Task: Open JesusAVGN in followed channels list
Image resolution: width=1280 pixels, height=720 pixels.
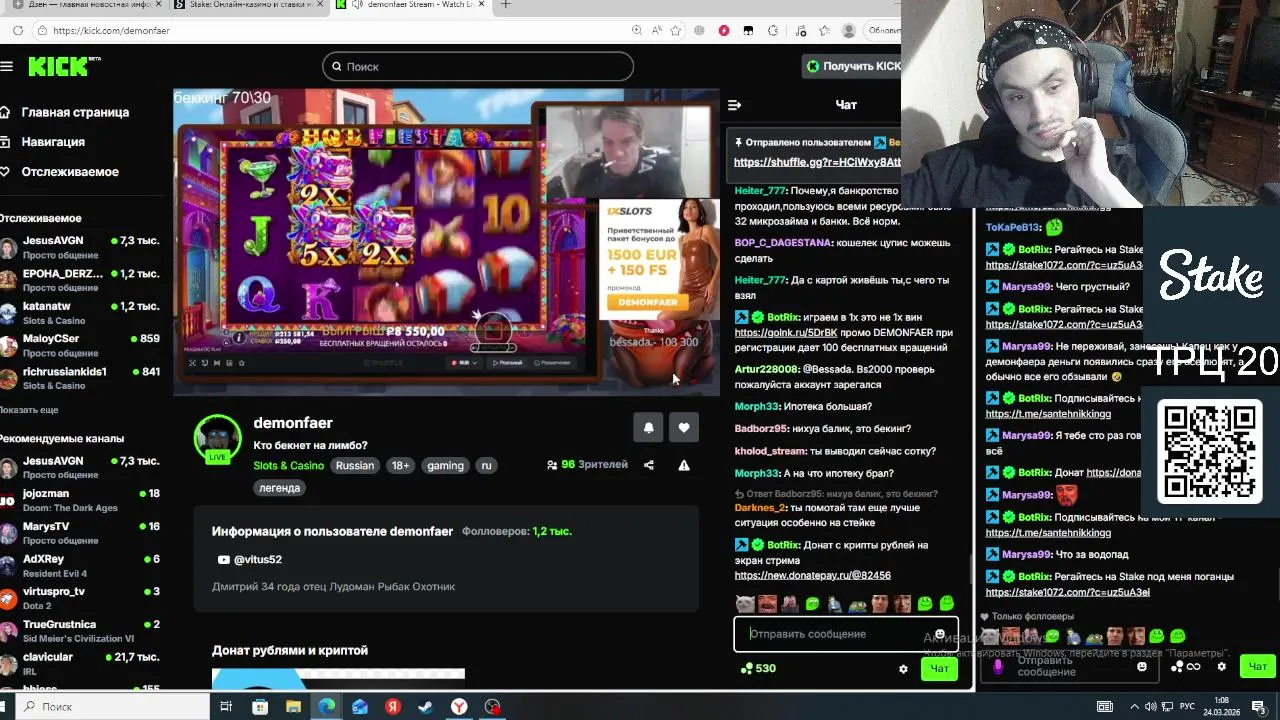Action: (80, 248)
